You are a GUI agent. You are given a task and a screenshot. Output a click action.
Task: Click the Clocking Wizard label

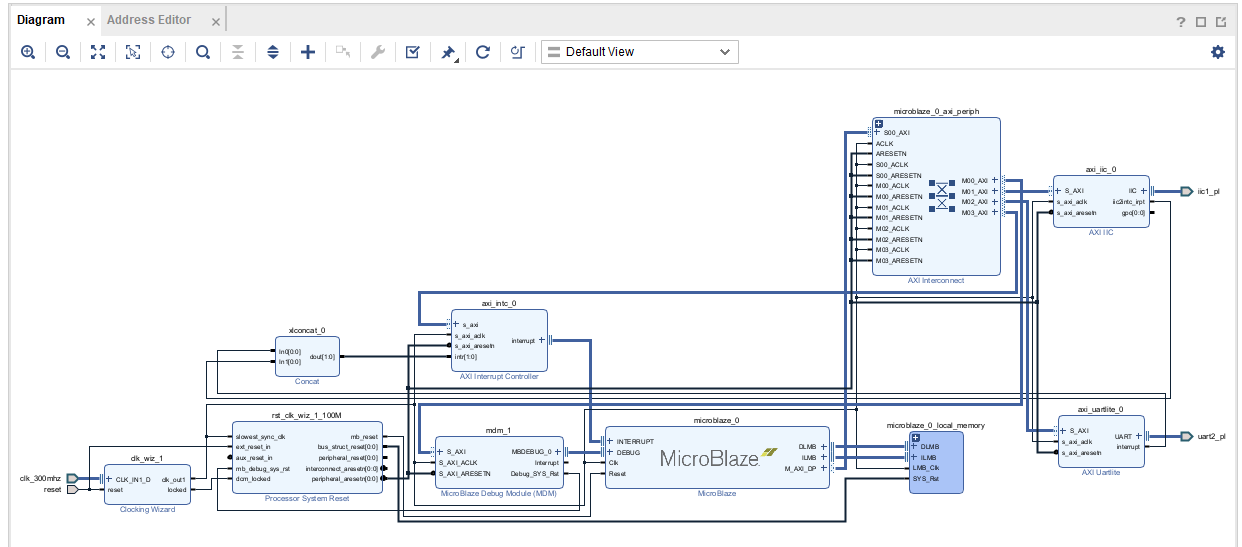click(147, 510)
